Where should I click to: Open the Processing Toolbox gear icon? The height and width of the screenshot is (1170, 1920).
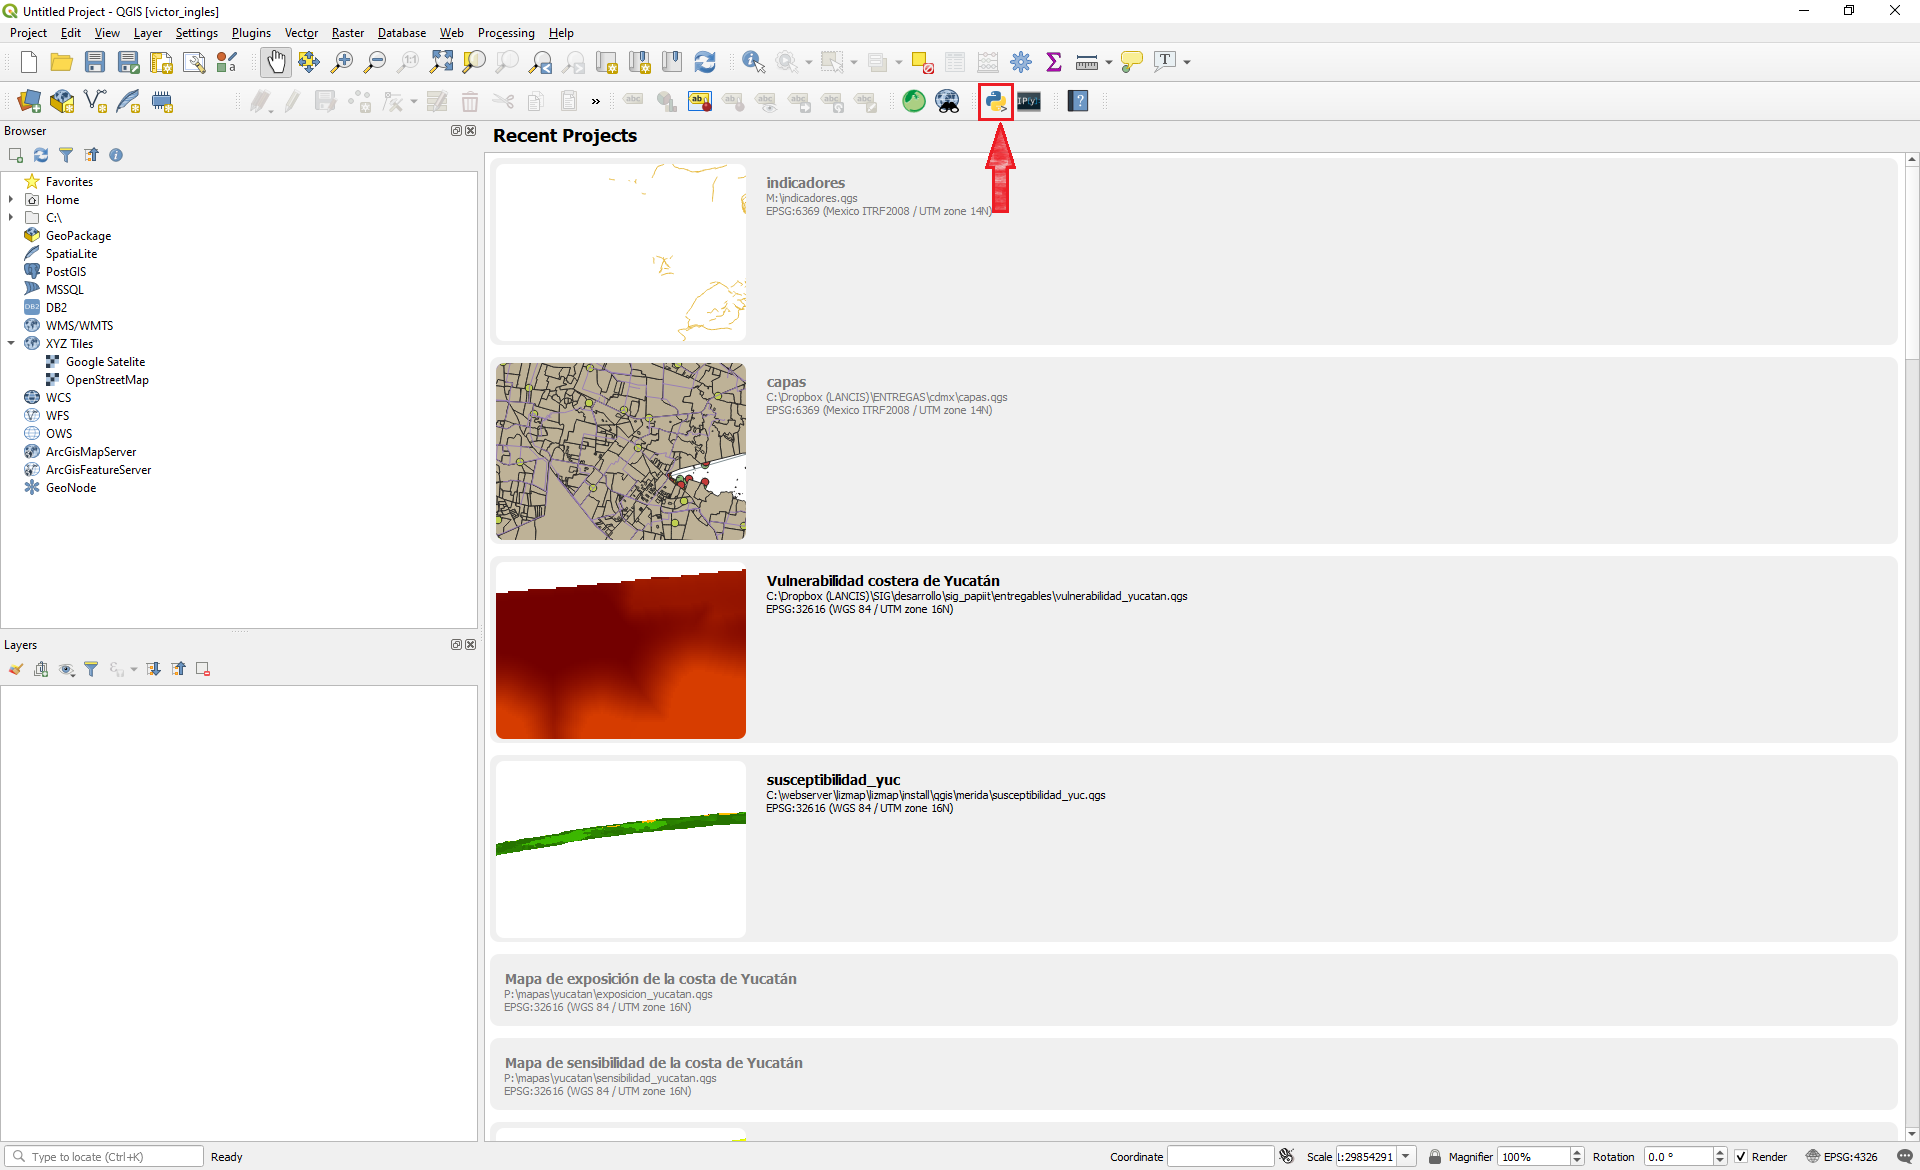point(1021,62)
